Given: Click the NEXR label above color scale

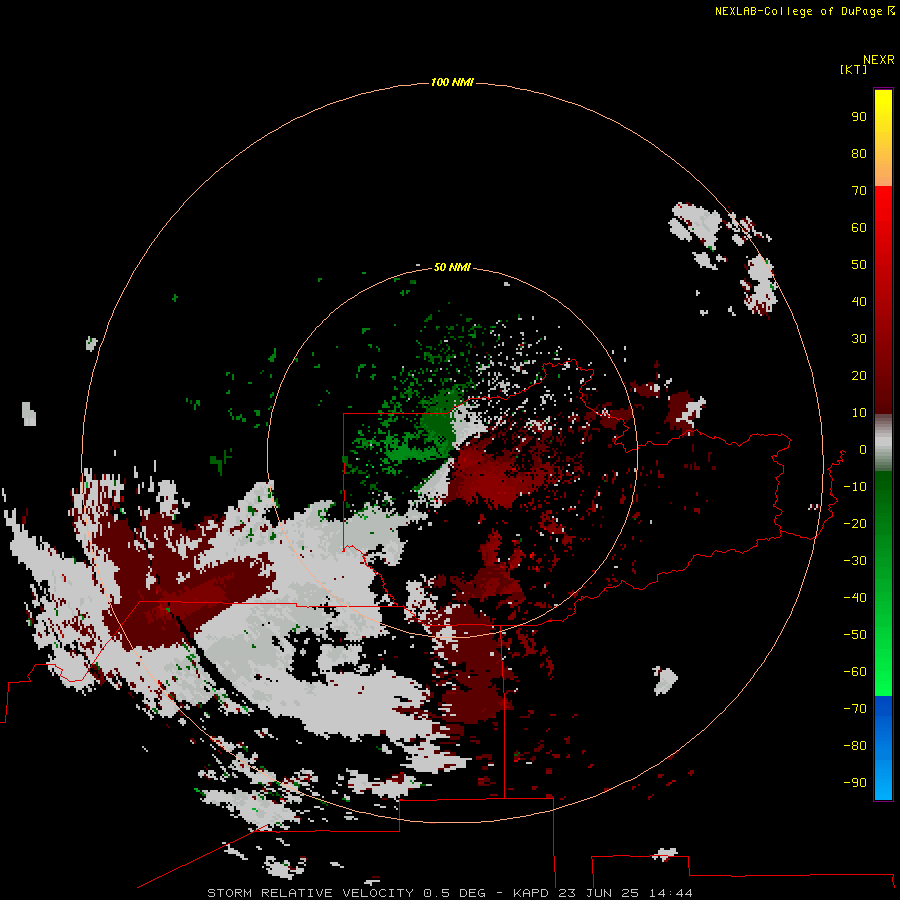Looking at the screenshot, I should [879, 60].
